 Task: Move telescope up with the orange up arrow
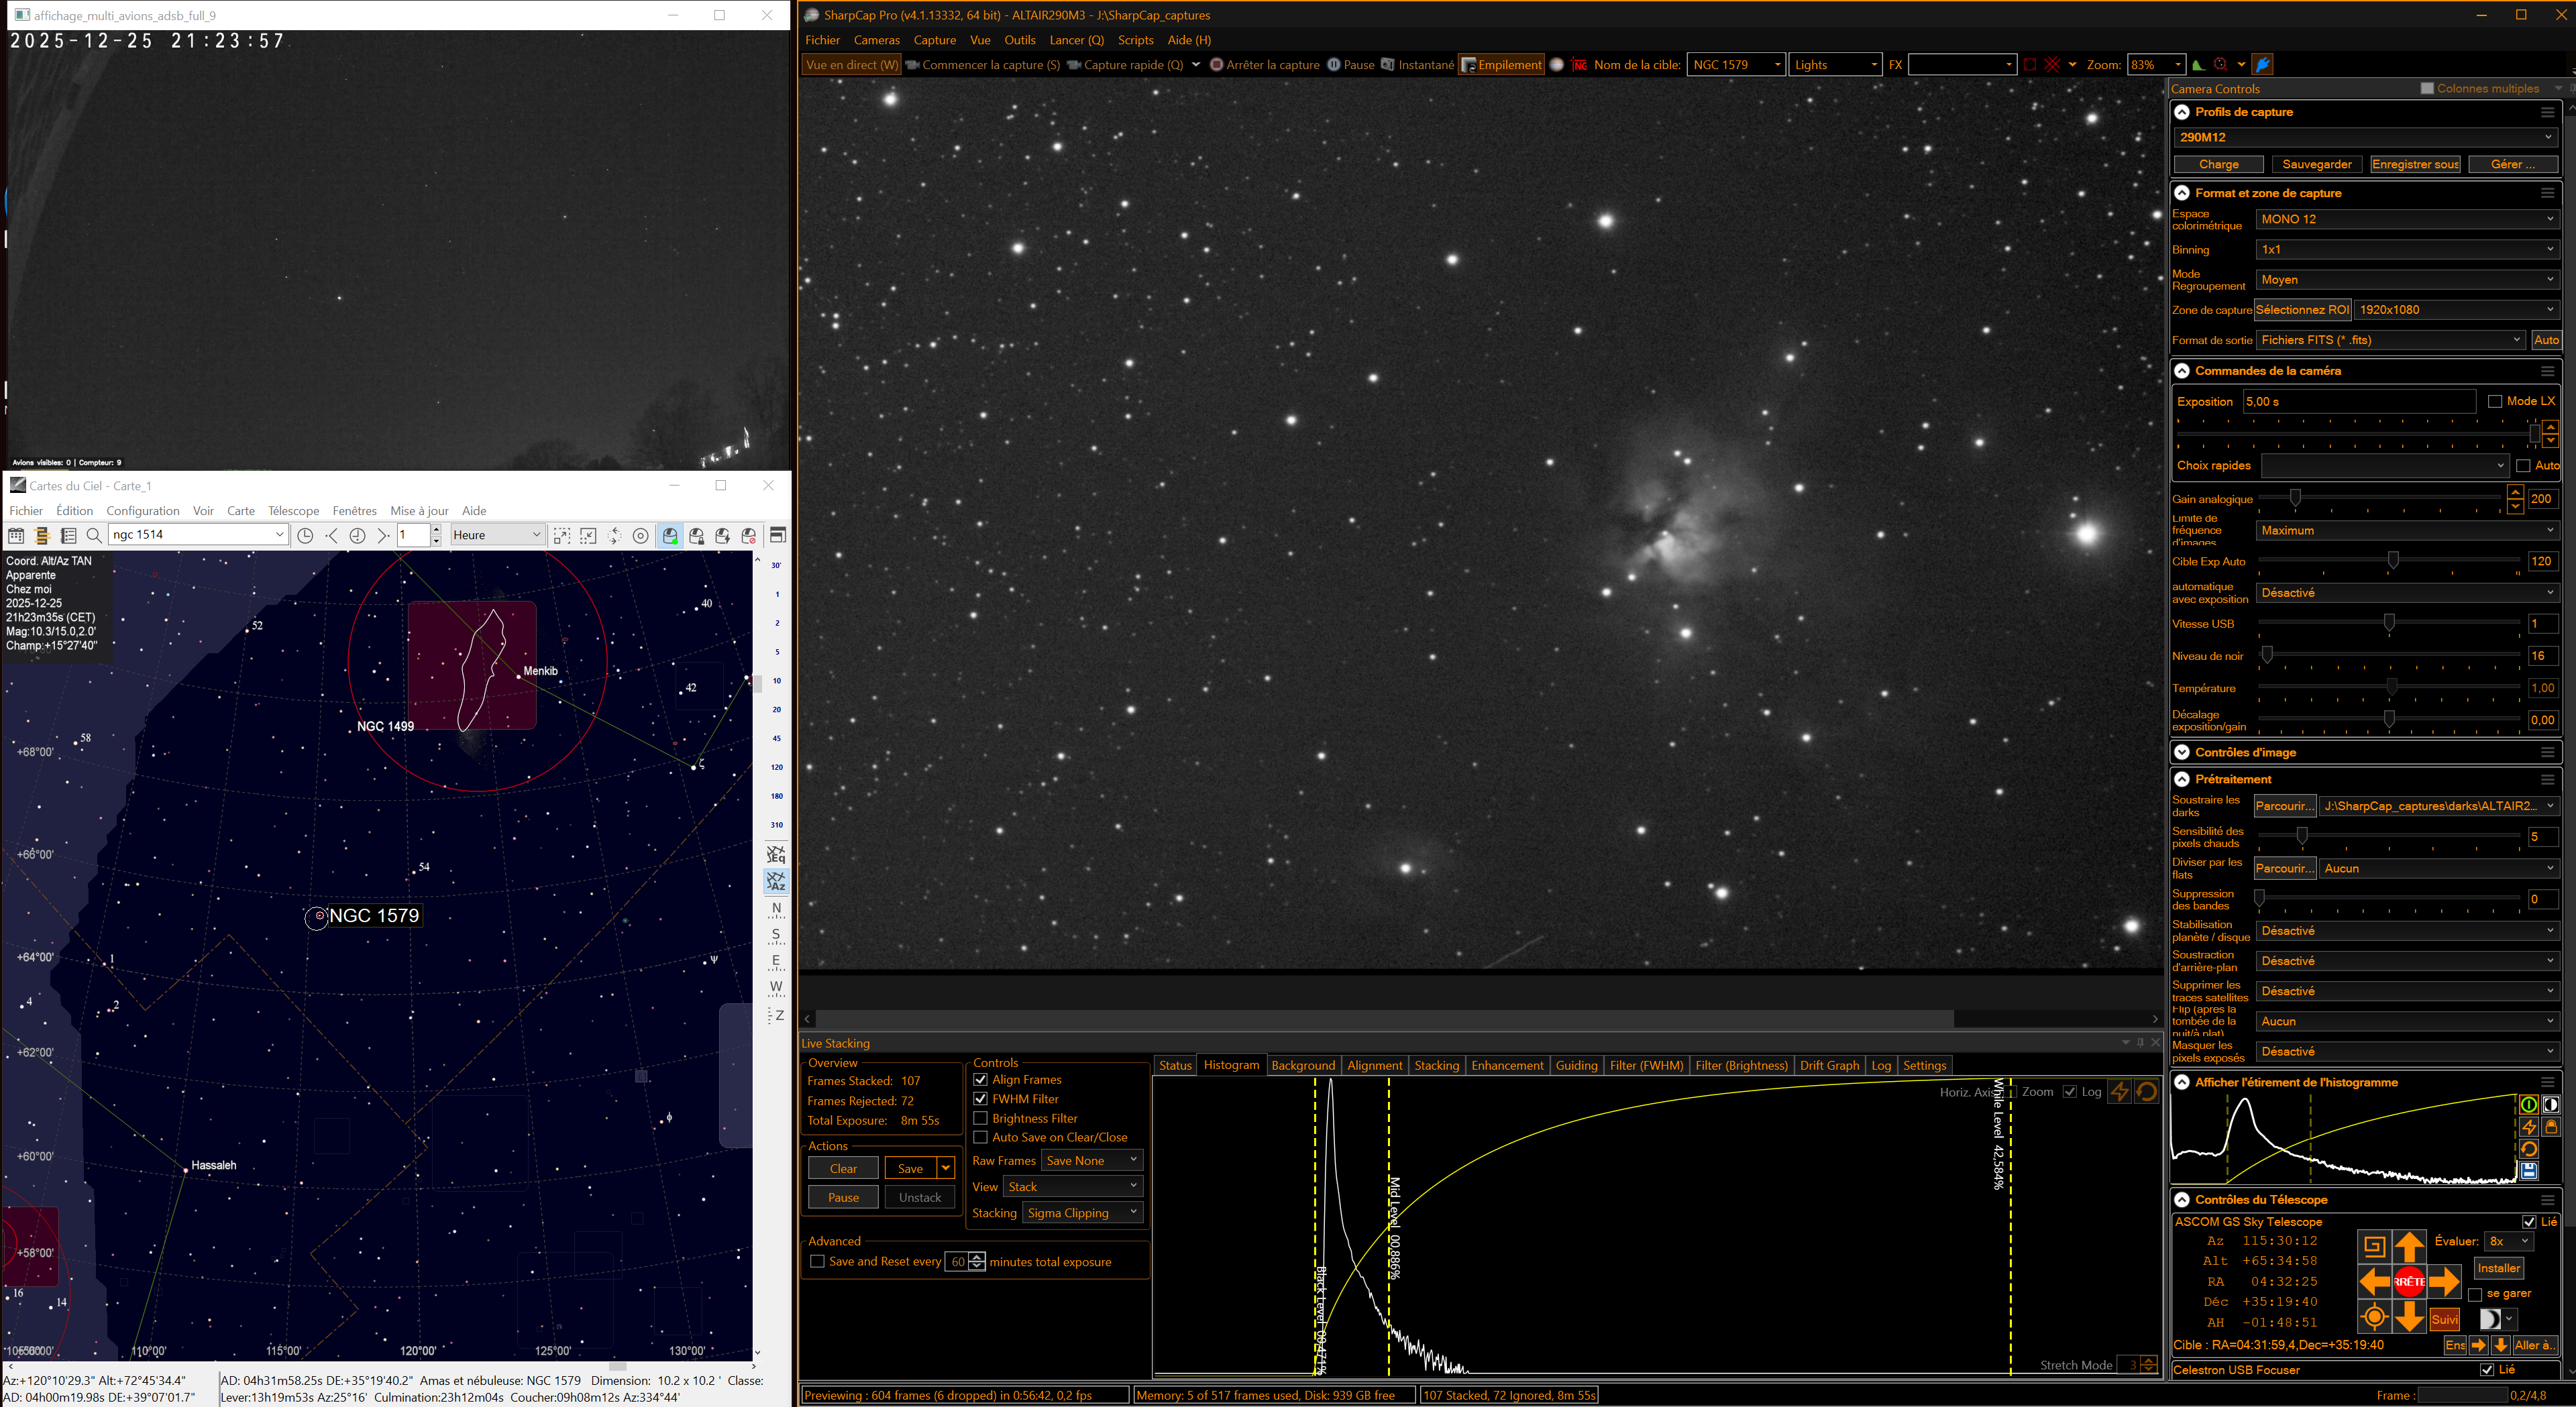click(2409, 1246)
